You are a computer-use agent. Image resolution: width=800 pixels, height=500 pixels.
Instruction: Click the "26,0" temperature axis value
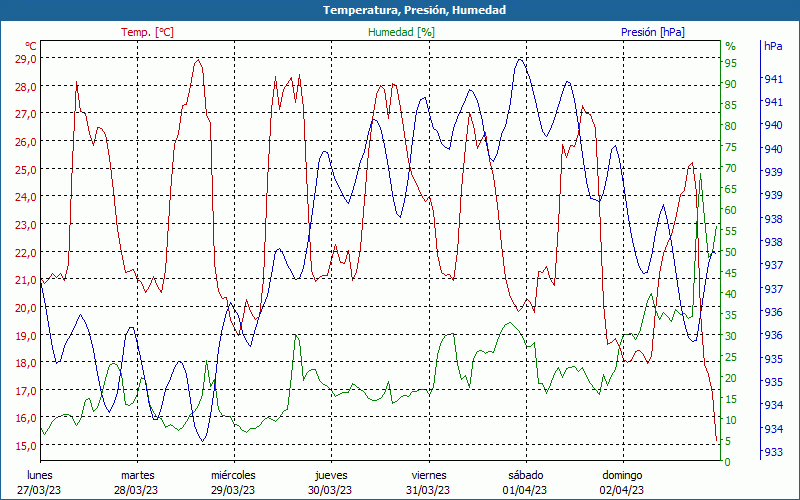tap(26, 141)
